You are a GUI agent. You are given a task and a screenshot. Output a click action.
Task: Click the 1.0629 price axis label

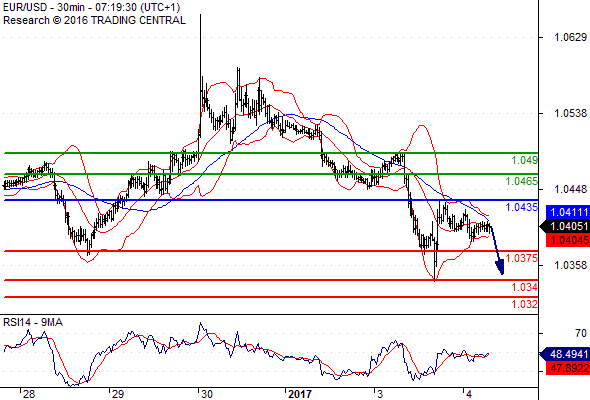pyautogui.click(x=570, y=37)
